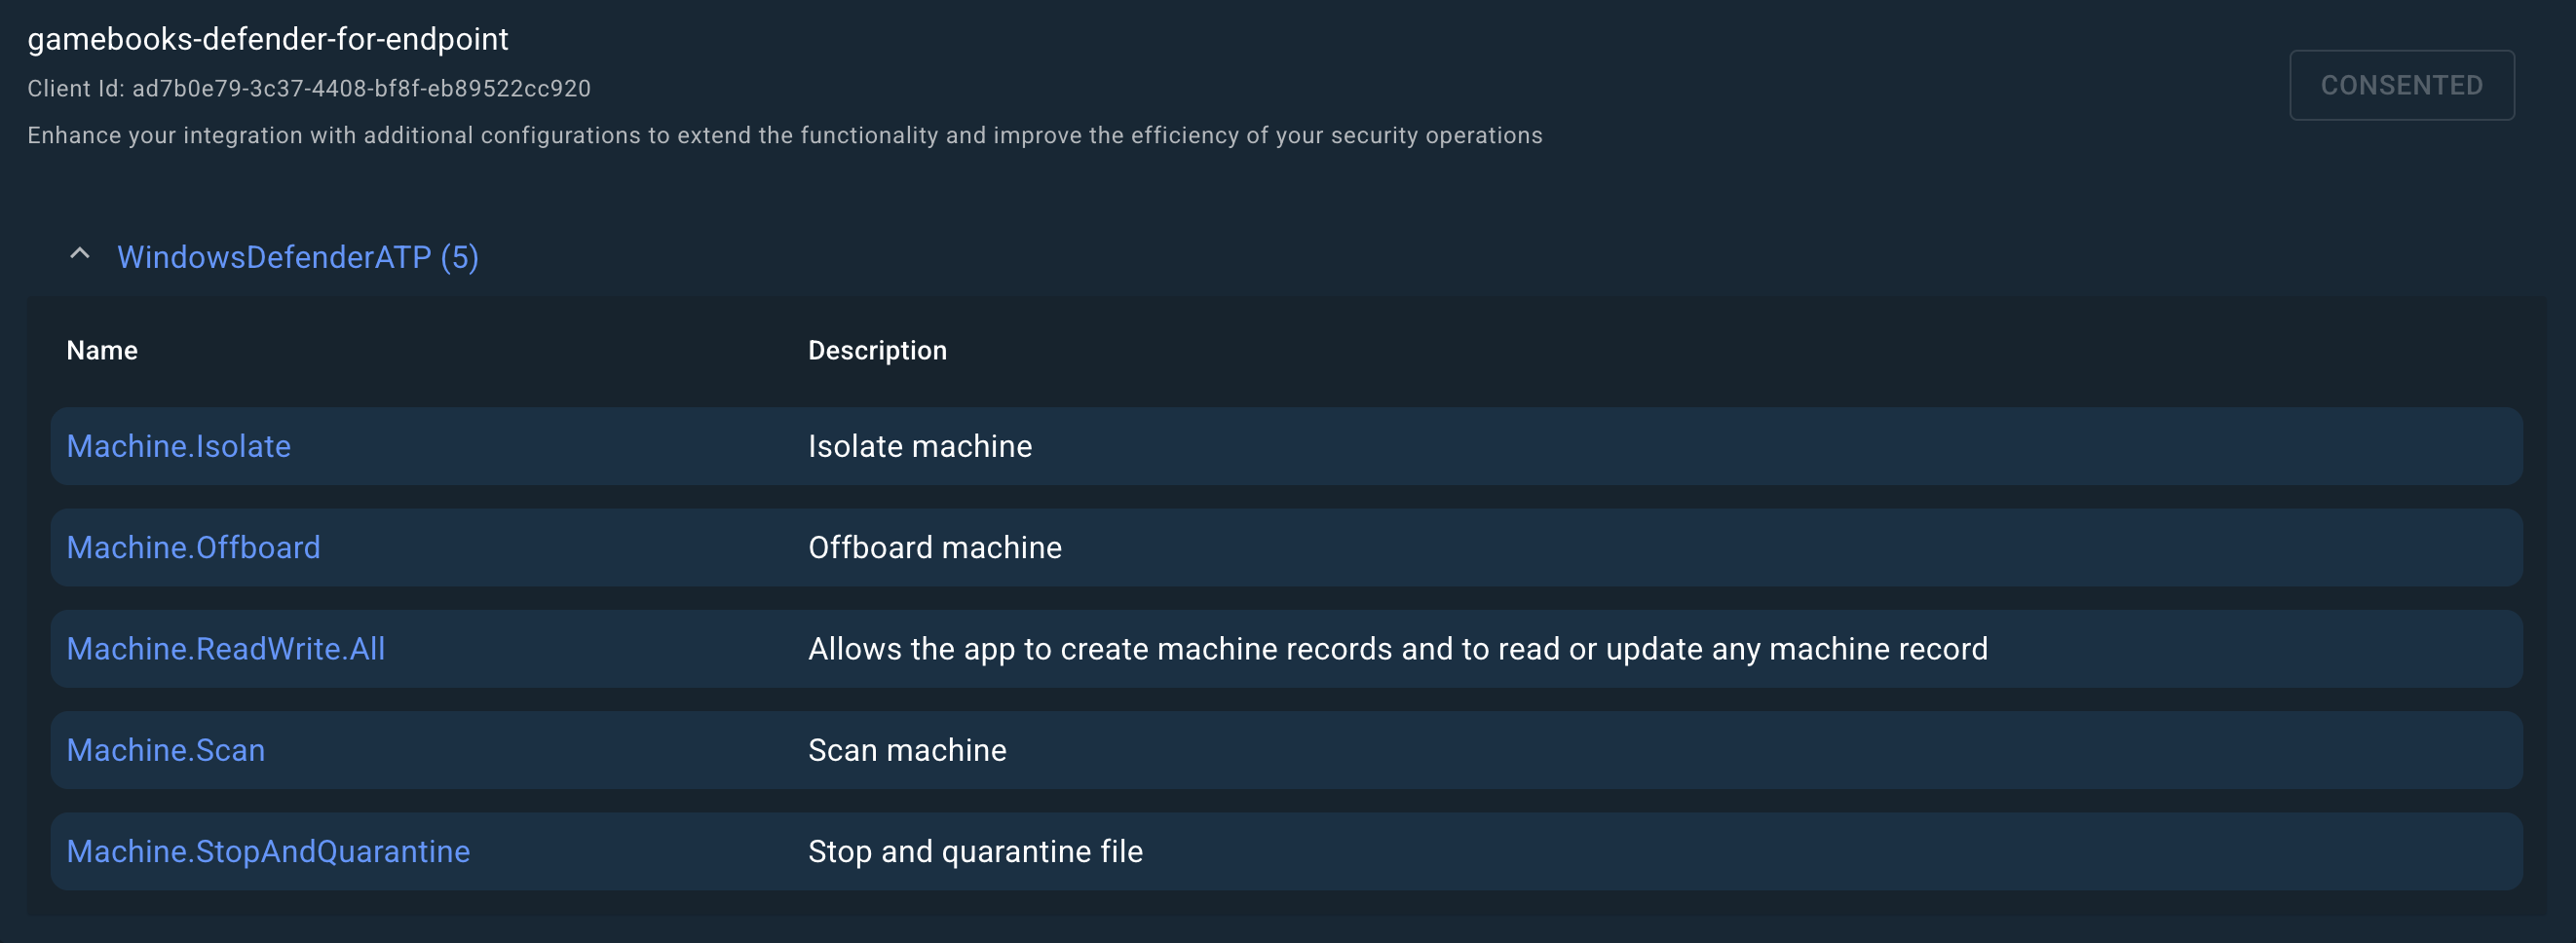Click the gamebooks-defender-for-endpoint title

click(268, 39)
